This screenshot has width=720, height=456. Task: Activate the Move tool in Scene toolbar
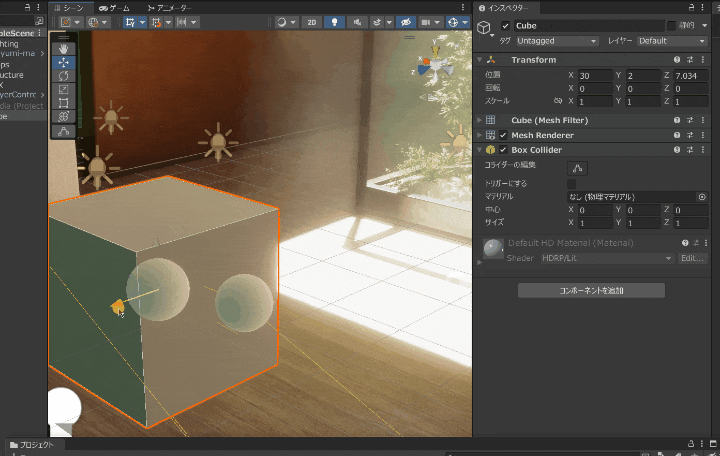(x=63, y=62)
